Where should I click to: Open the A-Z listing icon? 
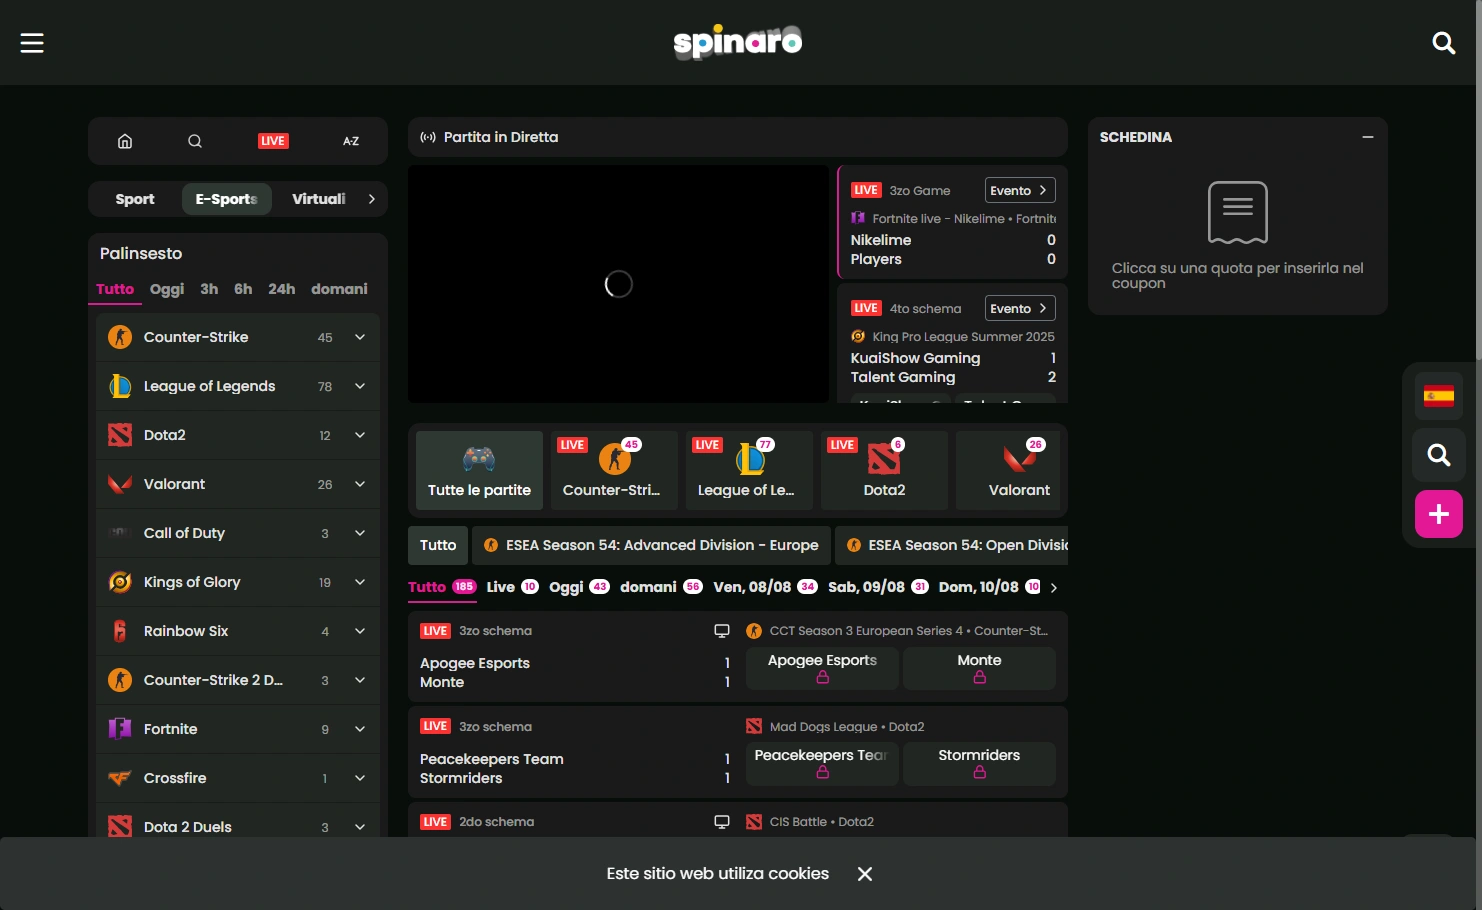[351, 141]
